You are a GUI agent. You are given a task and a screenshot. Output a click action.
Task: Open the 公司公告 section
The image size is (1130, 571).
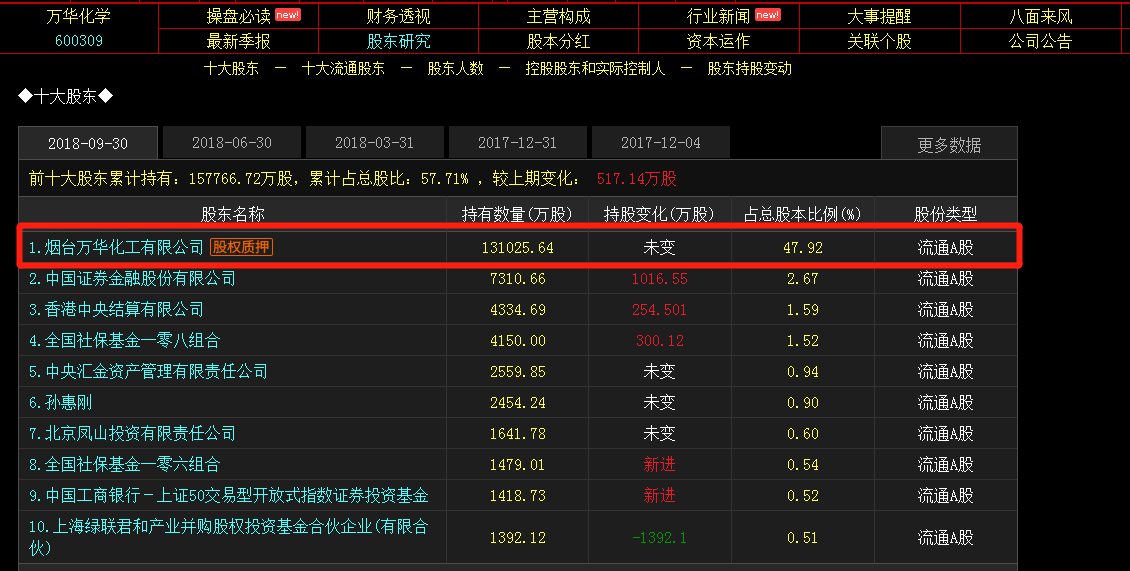pos(1041,41)
